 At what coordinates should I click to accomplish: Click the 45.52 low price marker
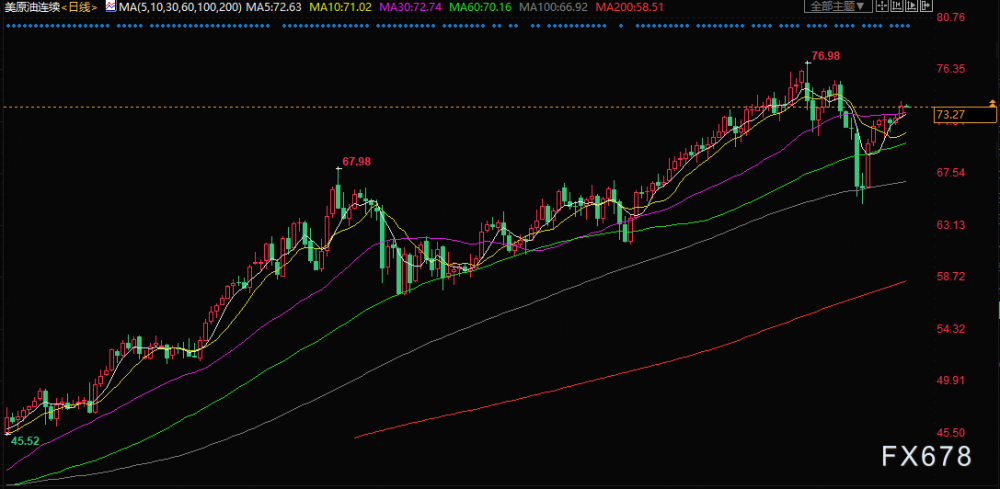tap(25, 441)
